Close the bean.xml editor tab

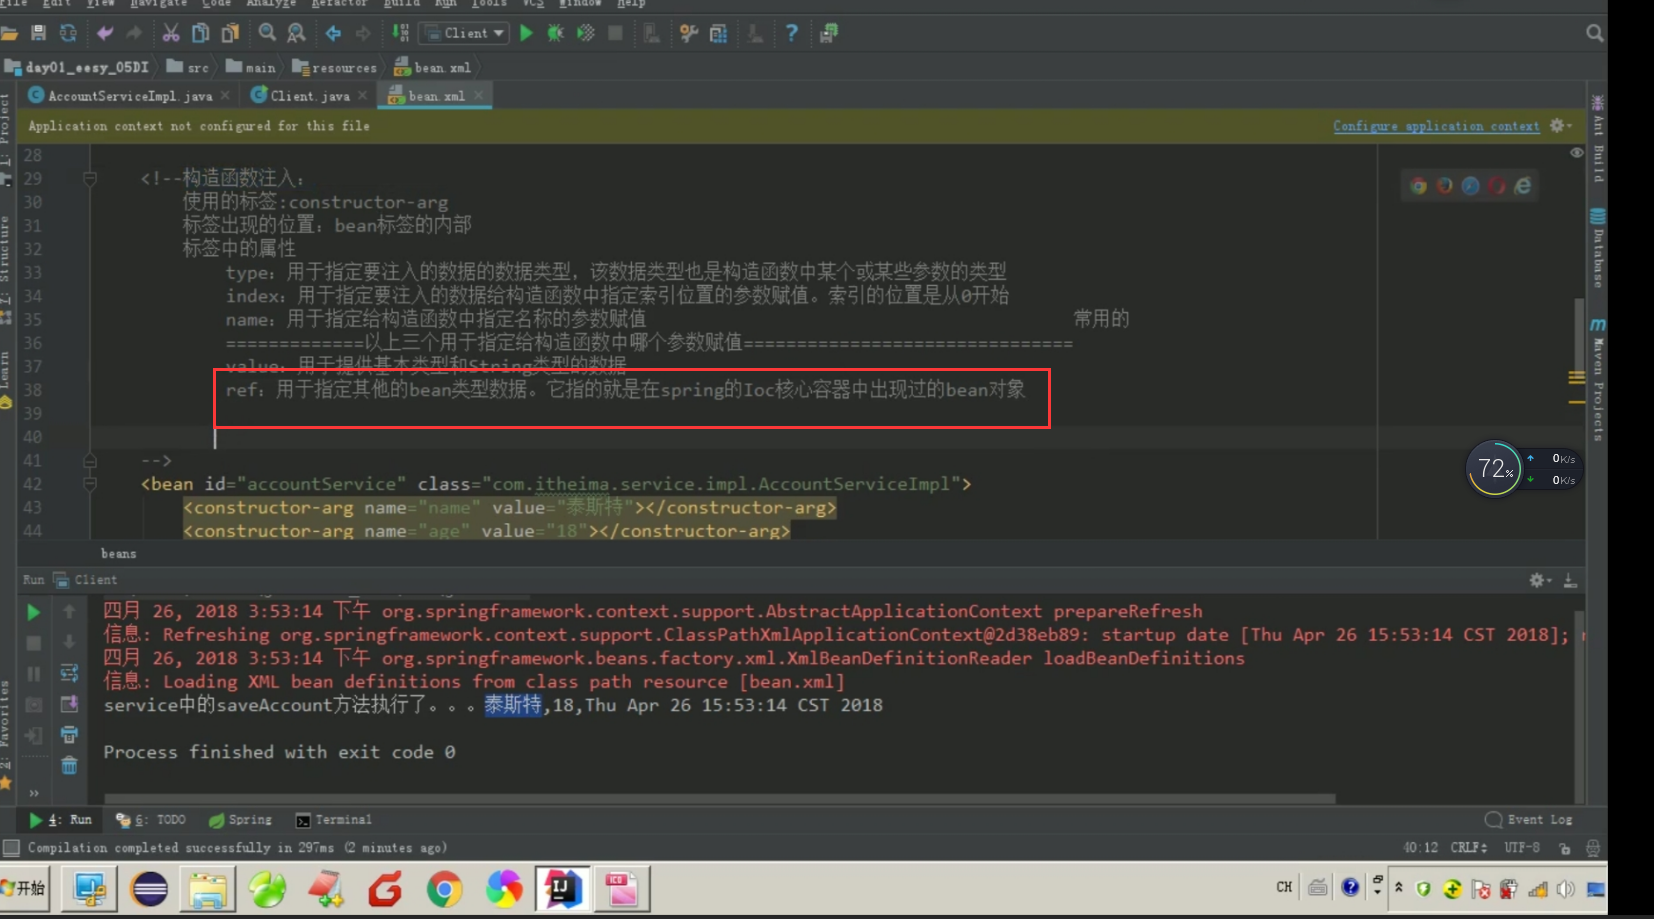pos(479,96)
